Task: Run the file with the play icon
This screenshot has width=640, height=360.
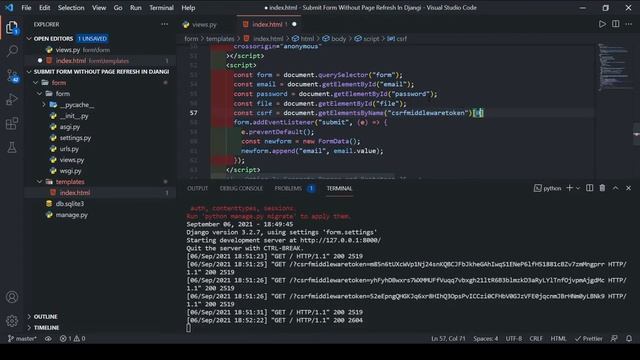Action: point(602,24)
